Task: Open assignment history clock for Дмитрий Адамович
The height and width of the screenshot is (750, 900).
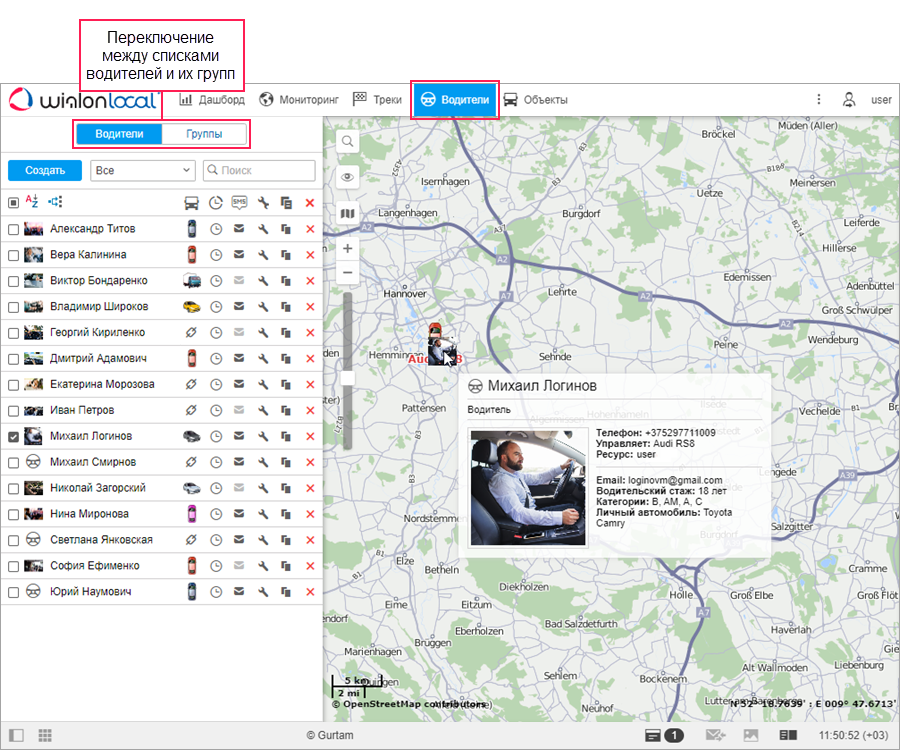Action: click(x=216, y=358)
